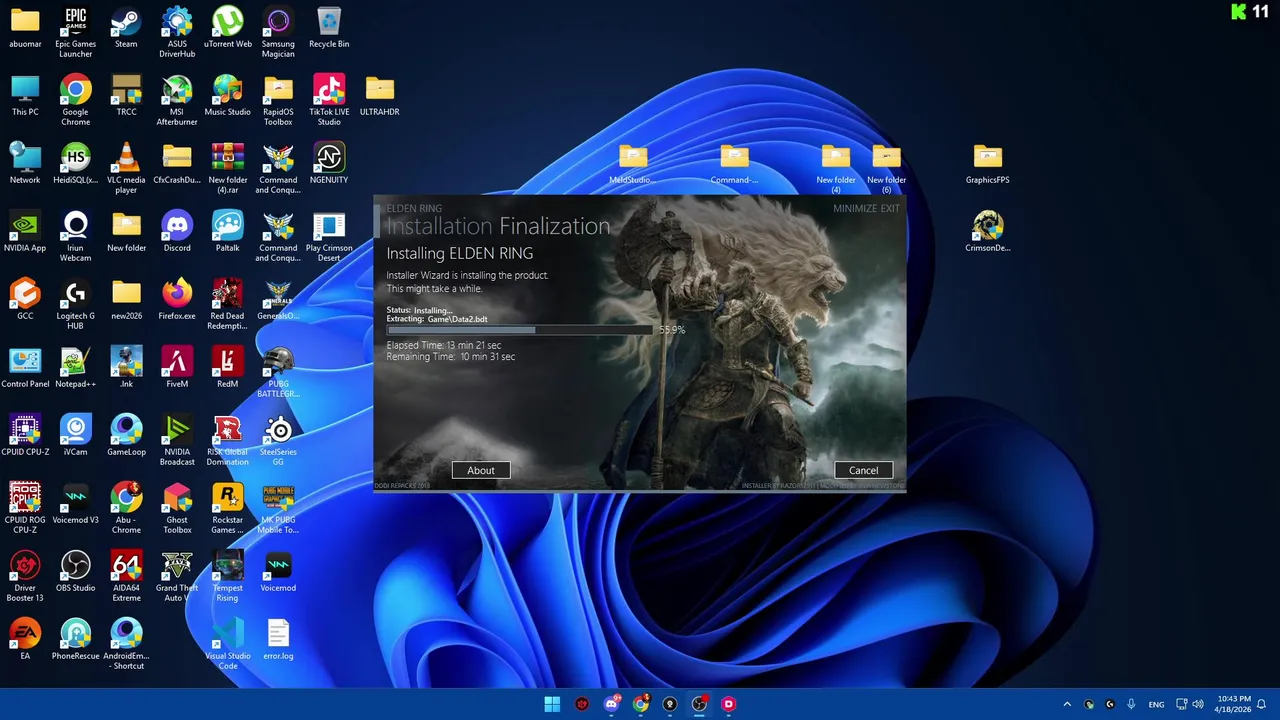Select the error.log file
This screenshot has width=1280, height=720.
point(278,640)
